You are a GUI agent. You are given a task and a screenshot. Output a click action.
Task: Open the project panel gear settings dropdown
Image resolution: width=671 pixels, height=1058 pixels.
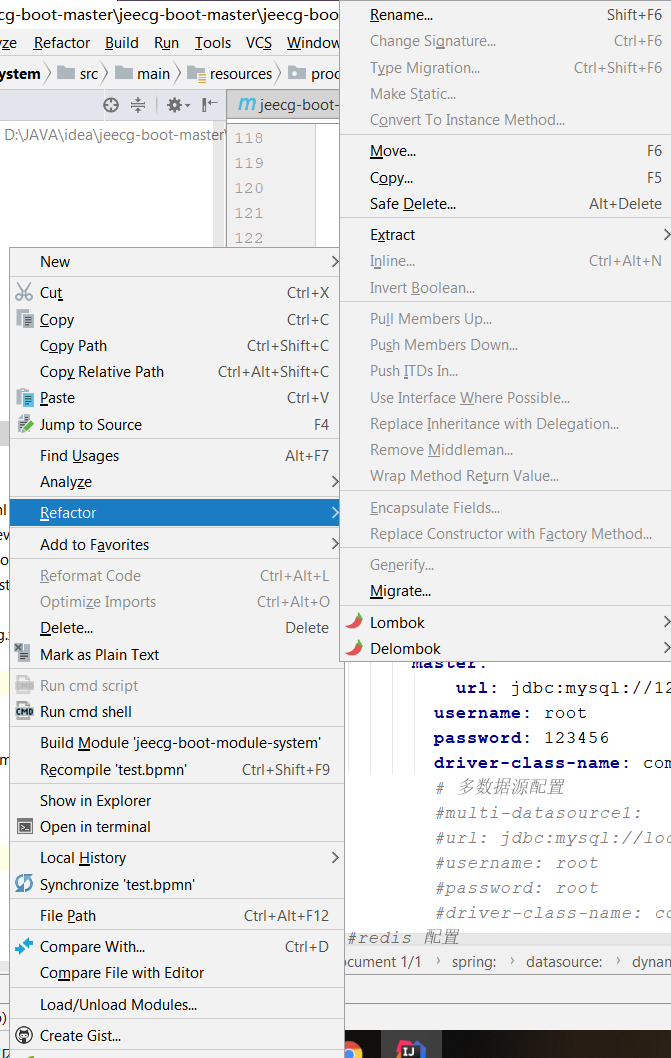point(178,105)
